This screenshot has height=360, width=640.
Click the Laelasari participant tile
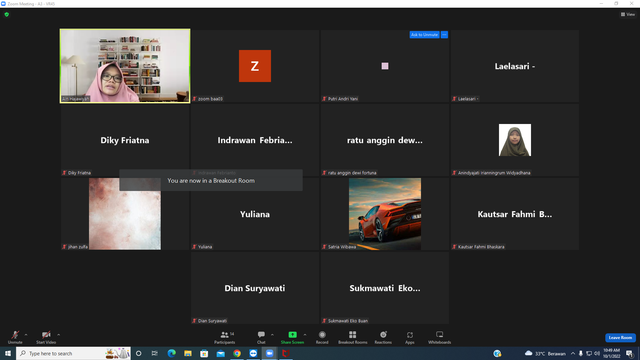(x=515, y=66)
